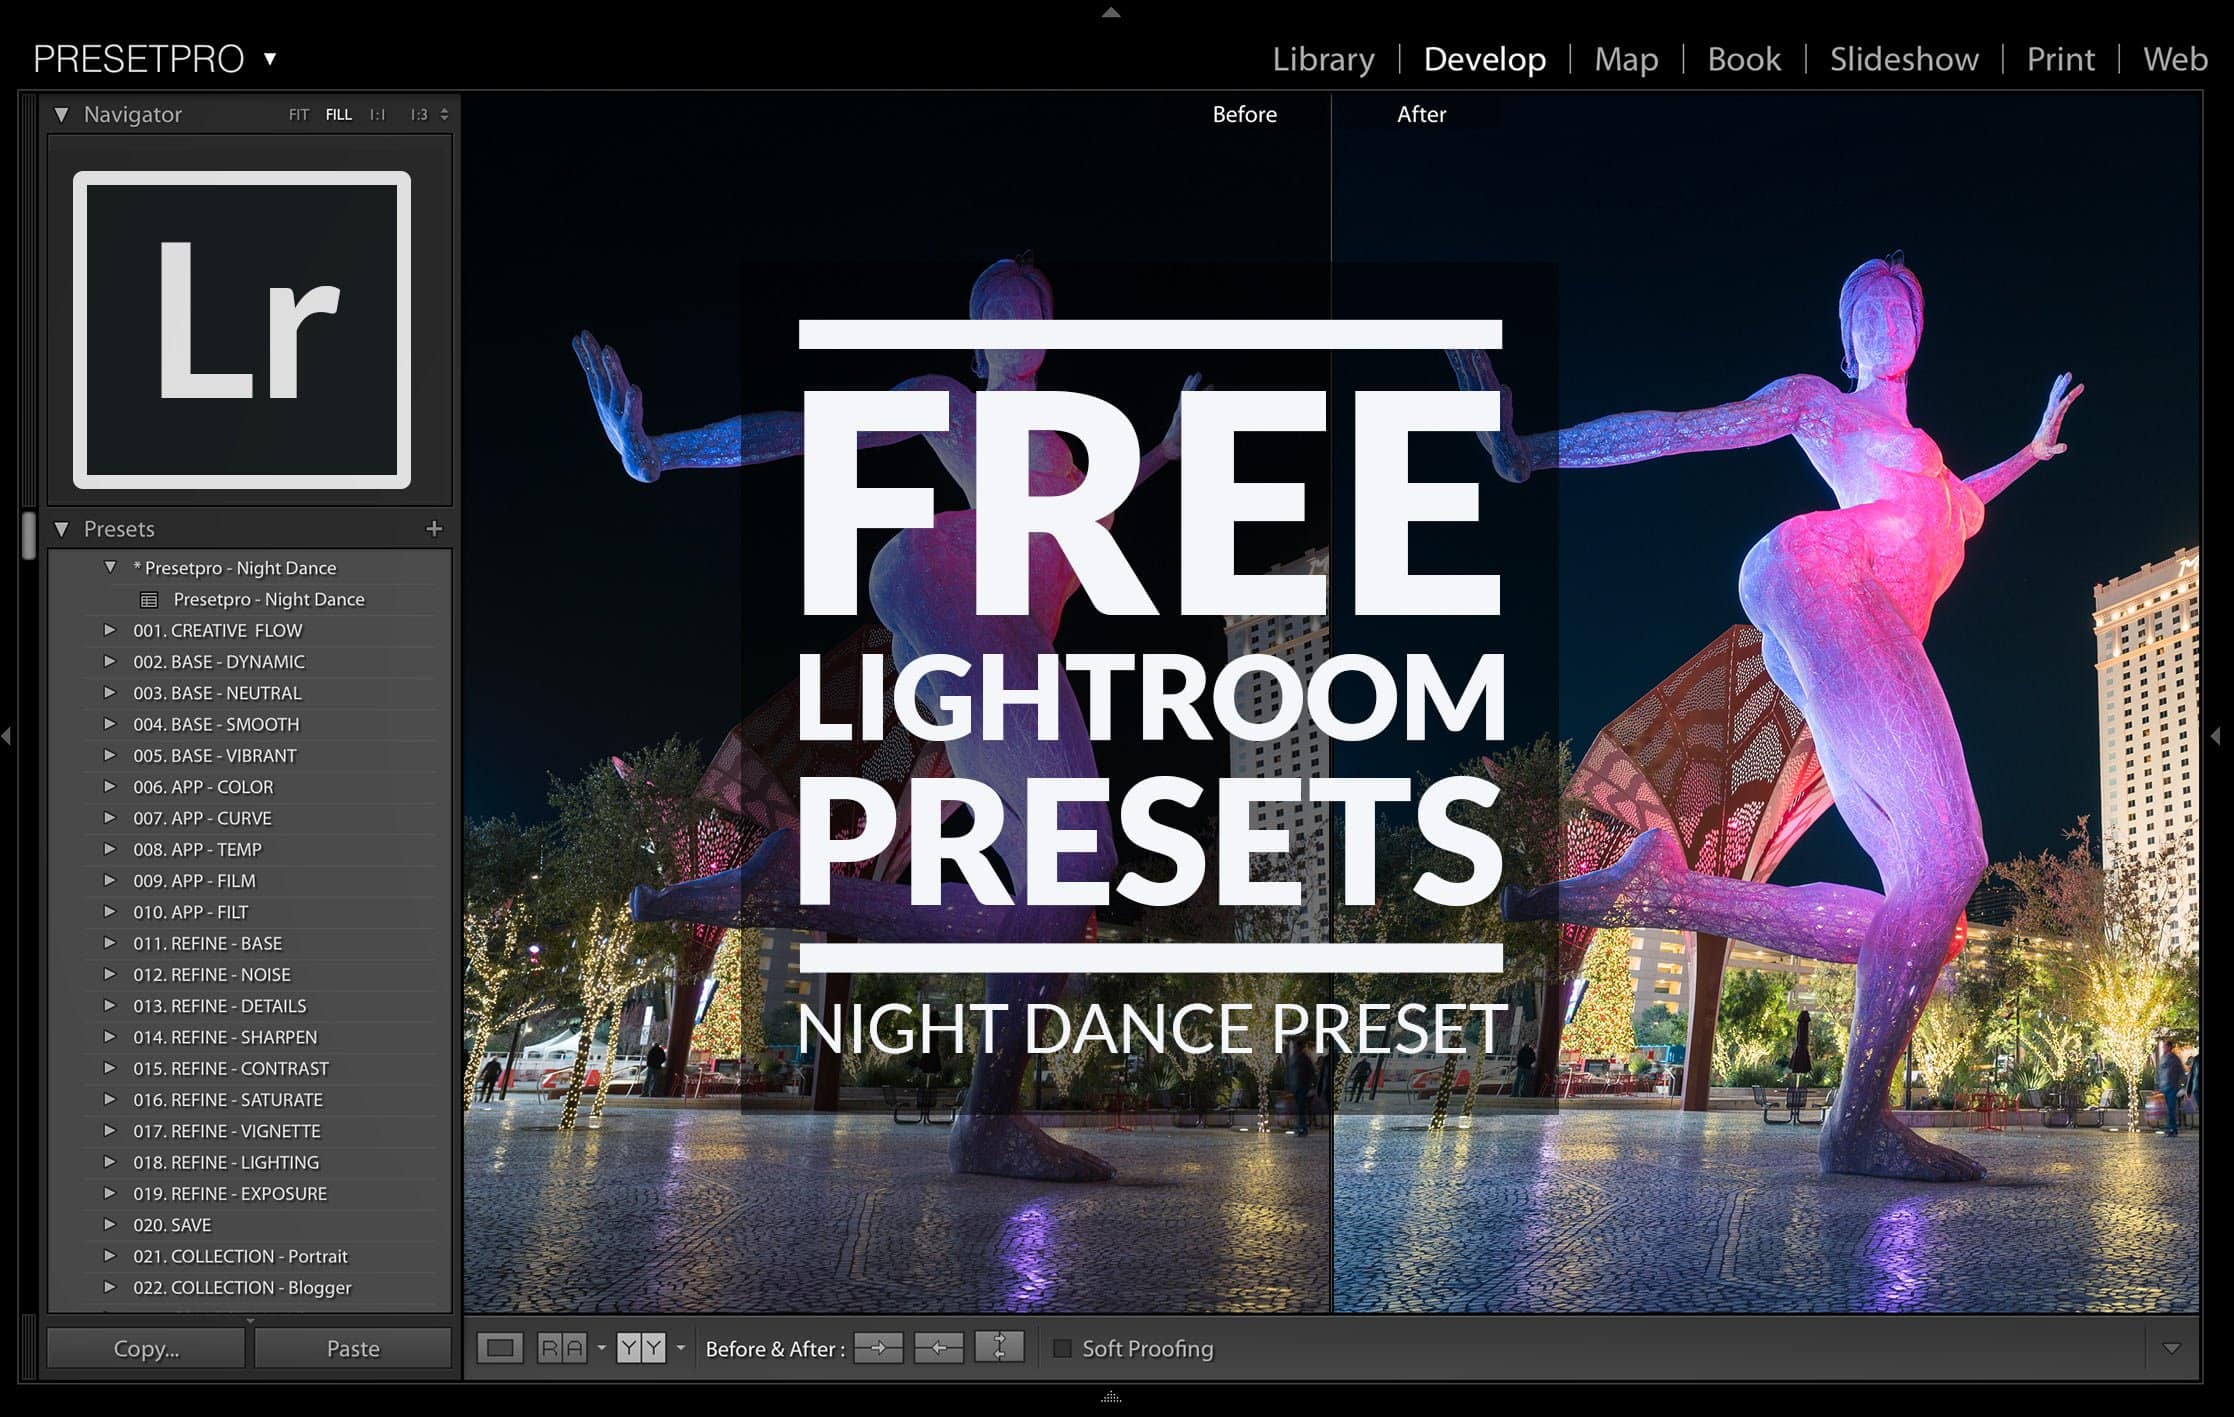Set Navigator zoom to 1:1
Viewport: 2234px width, 1417px height.
pyautogui.click(x=377, y=115)
